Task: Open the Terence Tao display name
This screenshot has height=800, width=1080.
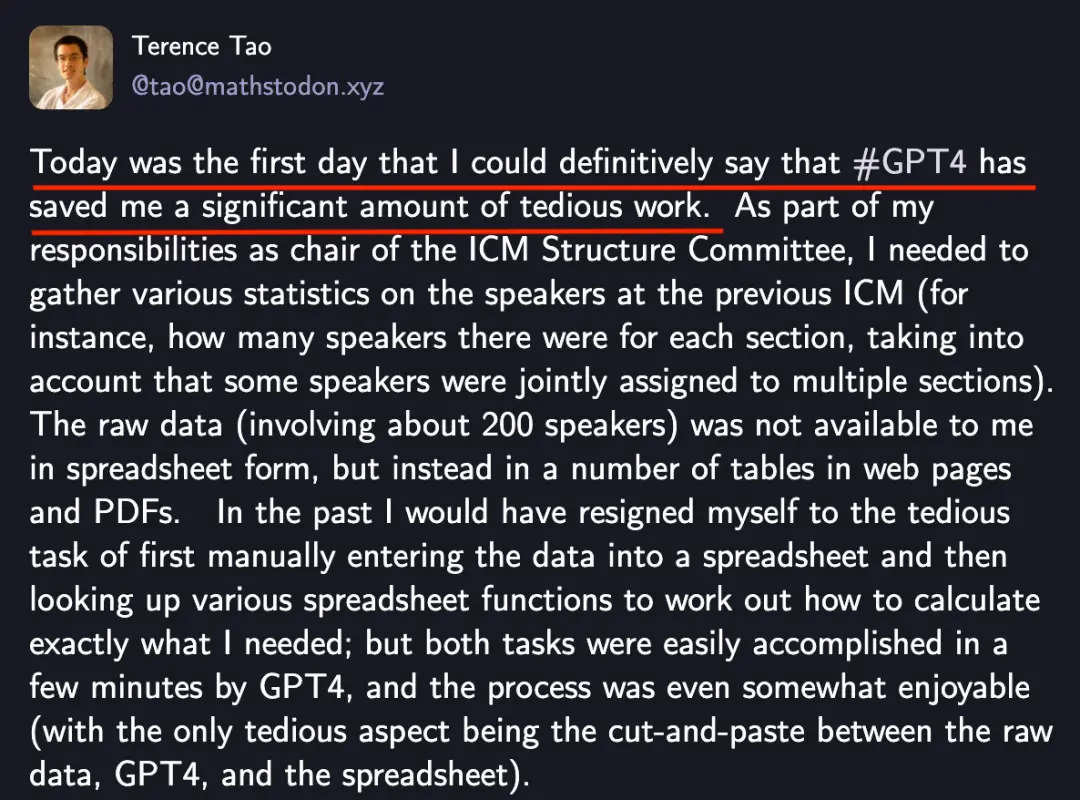Action: (201, 46)
